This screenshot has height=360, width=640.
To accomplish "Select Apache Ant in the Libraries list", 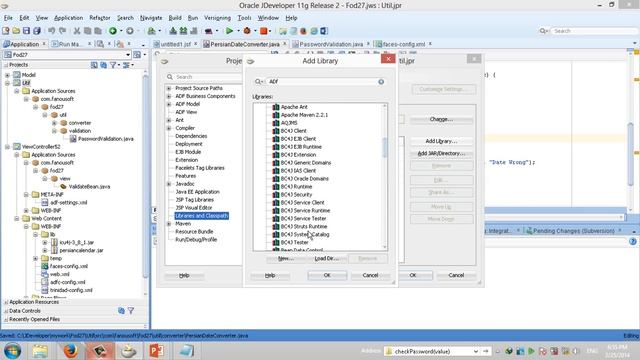I will [x=294, y=107].
